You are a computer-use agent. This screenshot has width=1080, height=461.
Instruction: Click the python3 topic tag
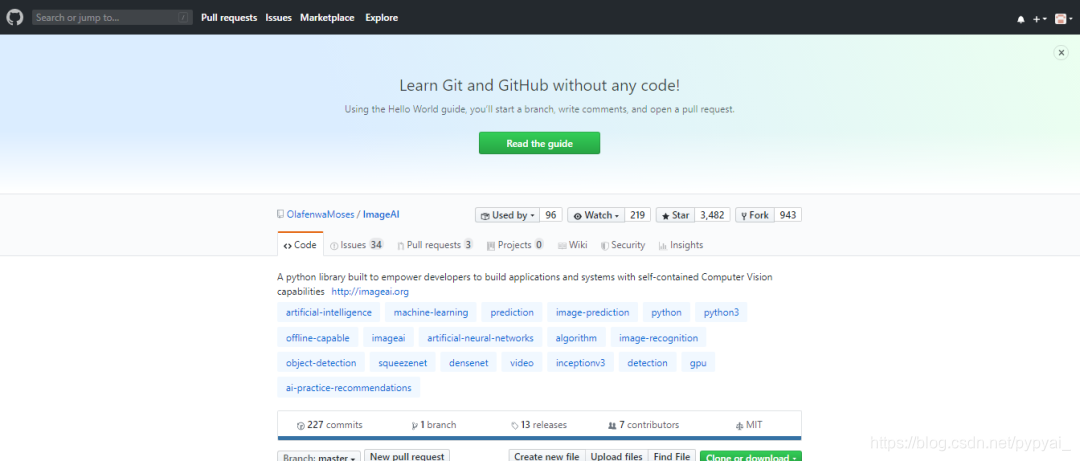pos(721,312)
